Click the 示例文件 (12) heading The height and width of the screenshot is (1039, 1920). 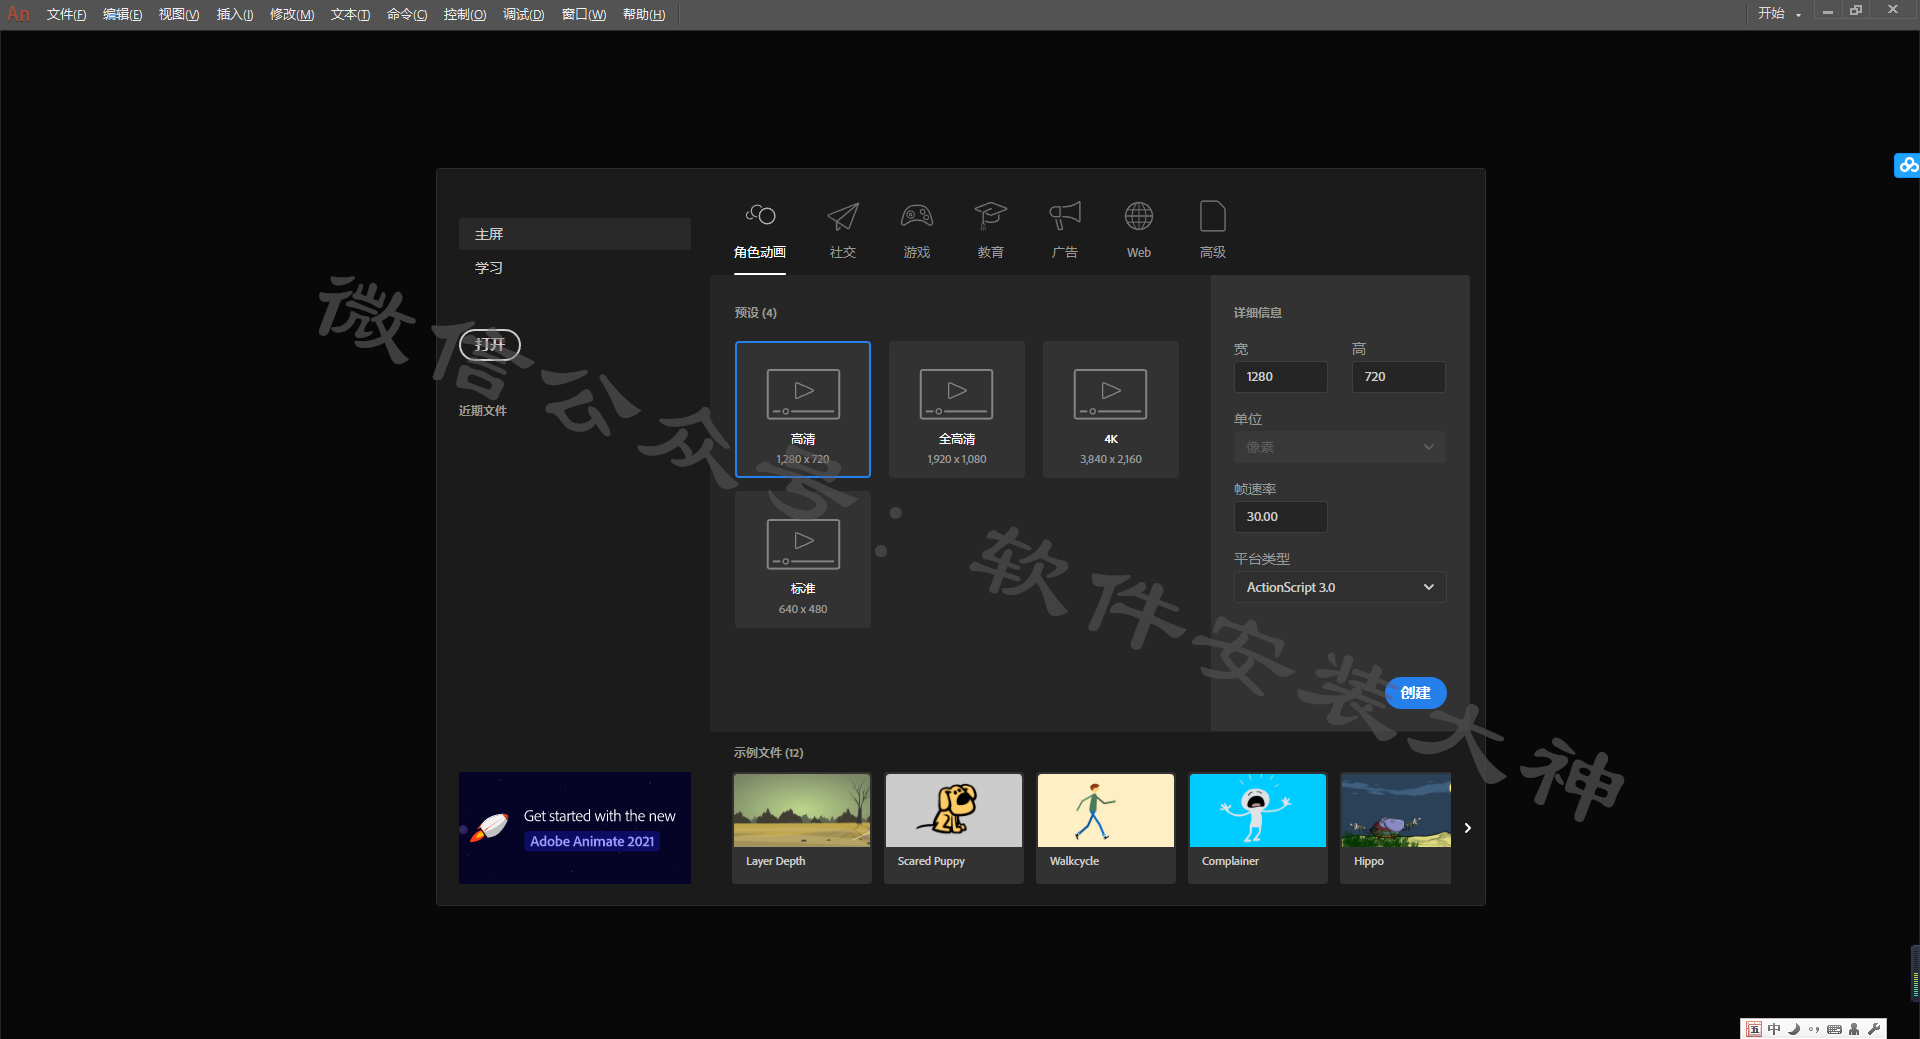(768, 753)
